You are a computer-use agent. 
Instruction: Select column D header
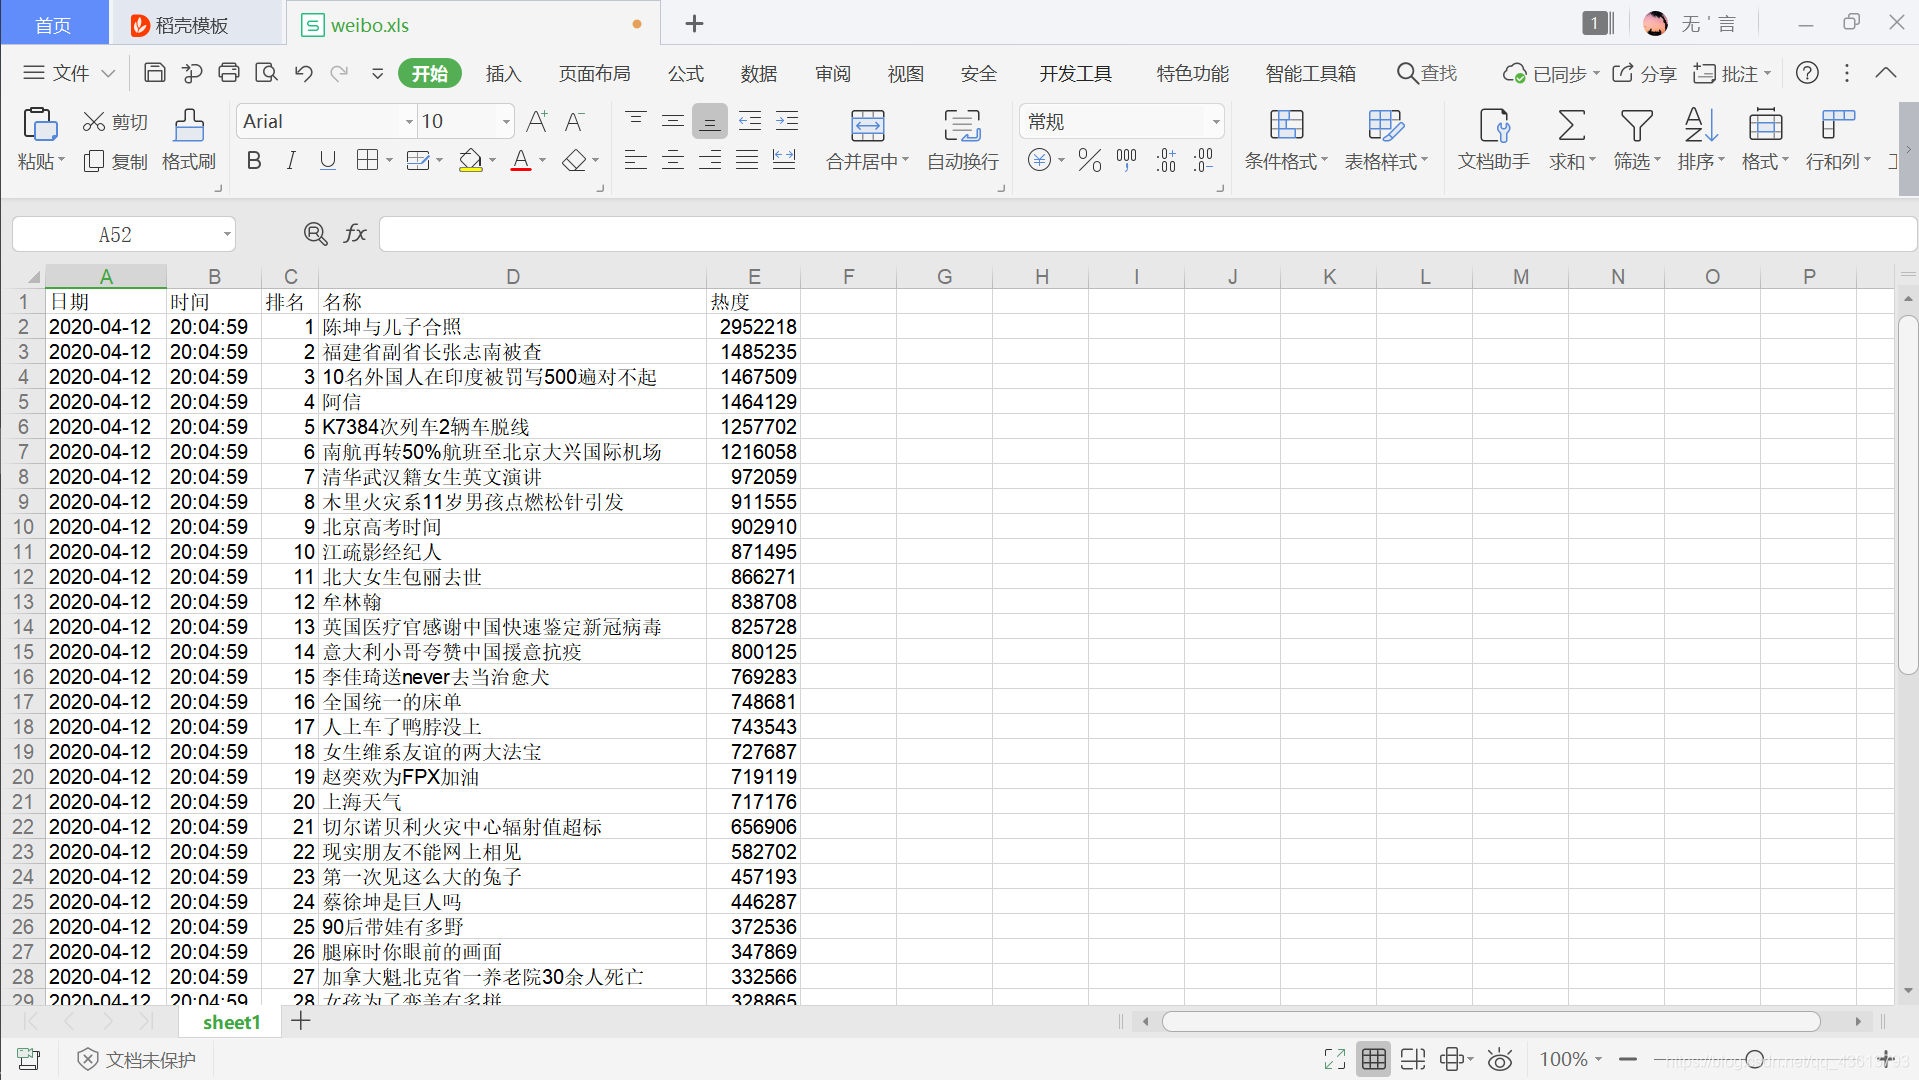click(x=512, y=277)
